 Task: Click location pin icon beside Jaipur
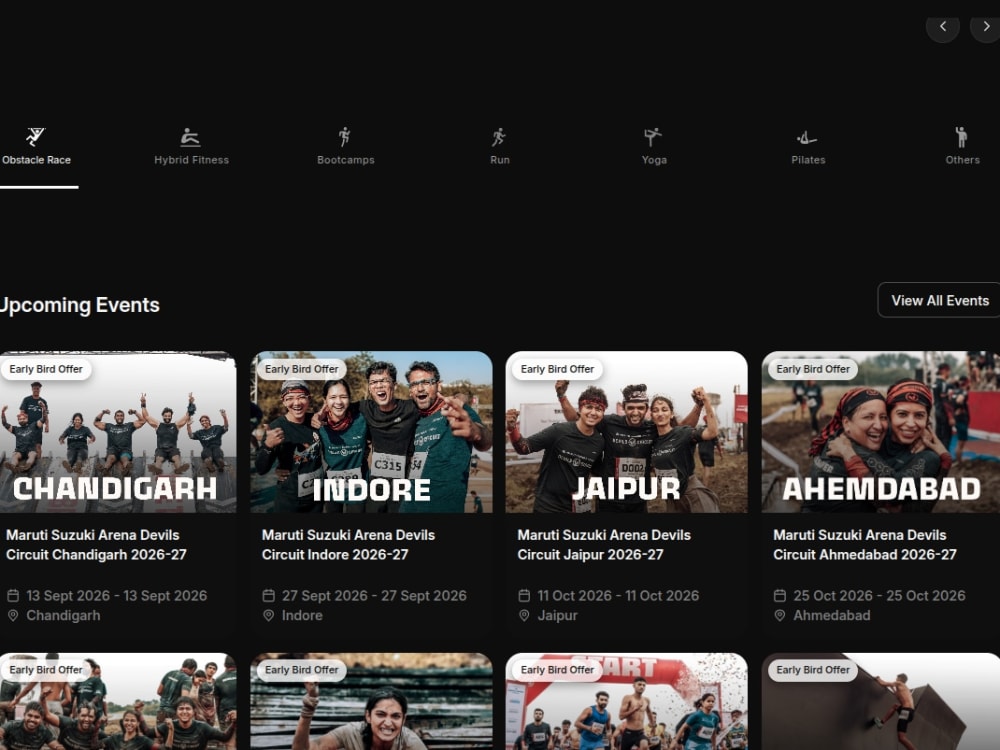coord(524,615)
